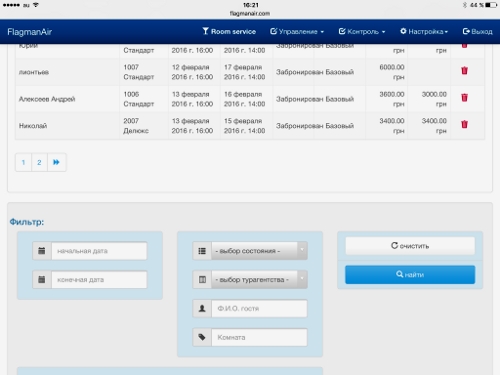Click list icon beside выбор состояния
500x375 pixels.
tap(202, 251)
